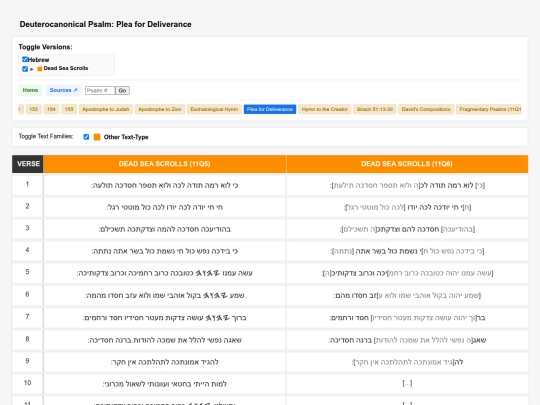This screenshot has height=405, width=540.
Task: Click the 11Q5 Hebrew text of verse 7
Action: [165, 318]
